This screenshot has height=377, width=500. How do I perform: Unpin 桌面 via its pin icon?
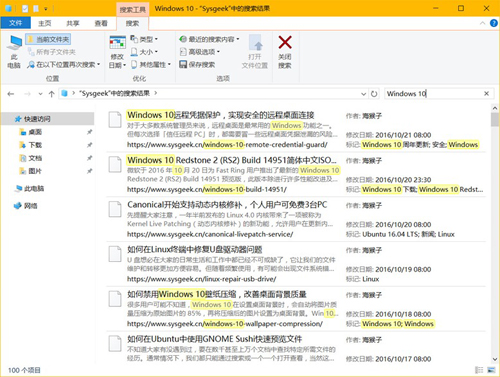point(89,132)
